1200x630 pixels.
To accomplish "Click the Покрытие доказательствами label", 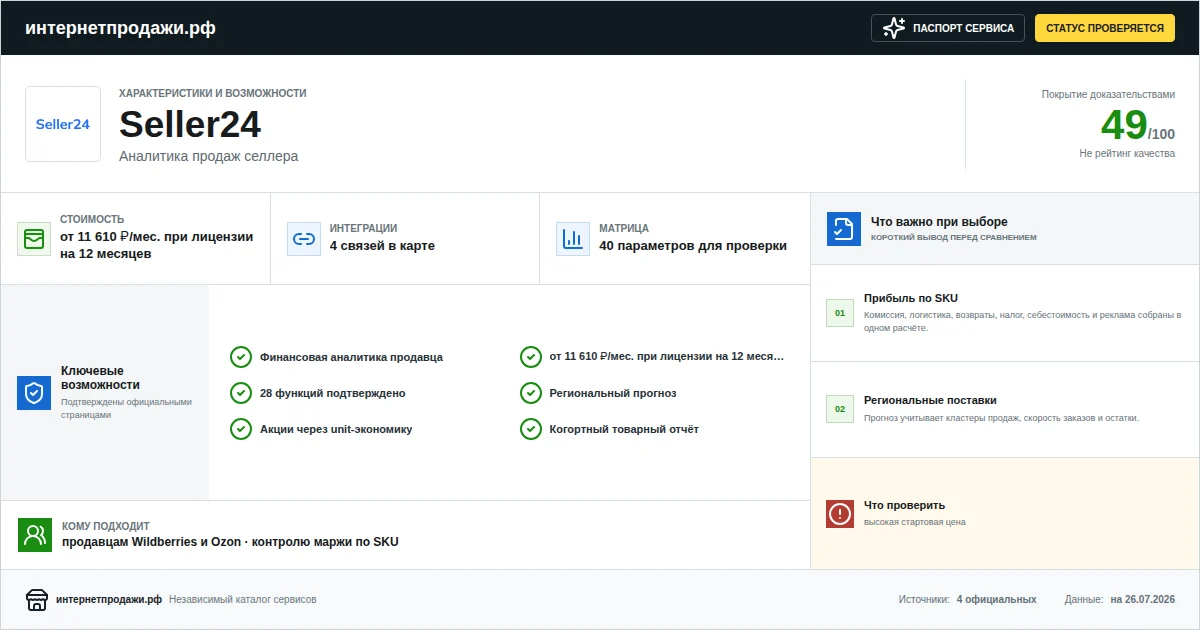I will tap(1108, 94).
